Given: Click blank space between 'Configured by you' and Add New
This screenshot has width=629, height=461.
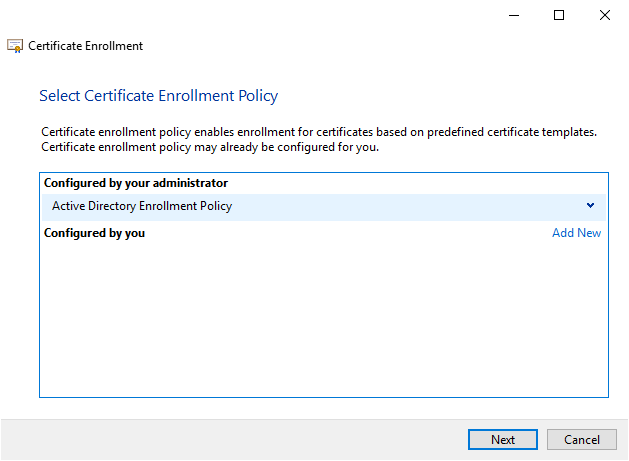Looking at the screenshot, I should pyautogui.click(x=350, y=233).
